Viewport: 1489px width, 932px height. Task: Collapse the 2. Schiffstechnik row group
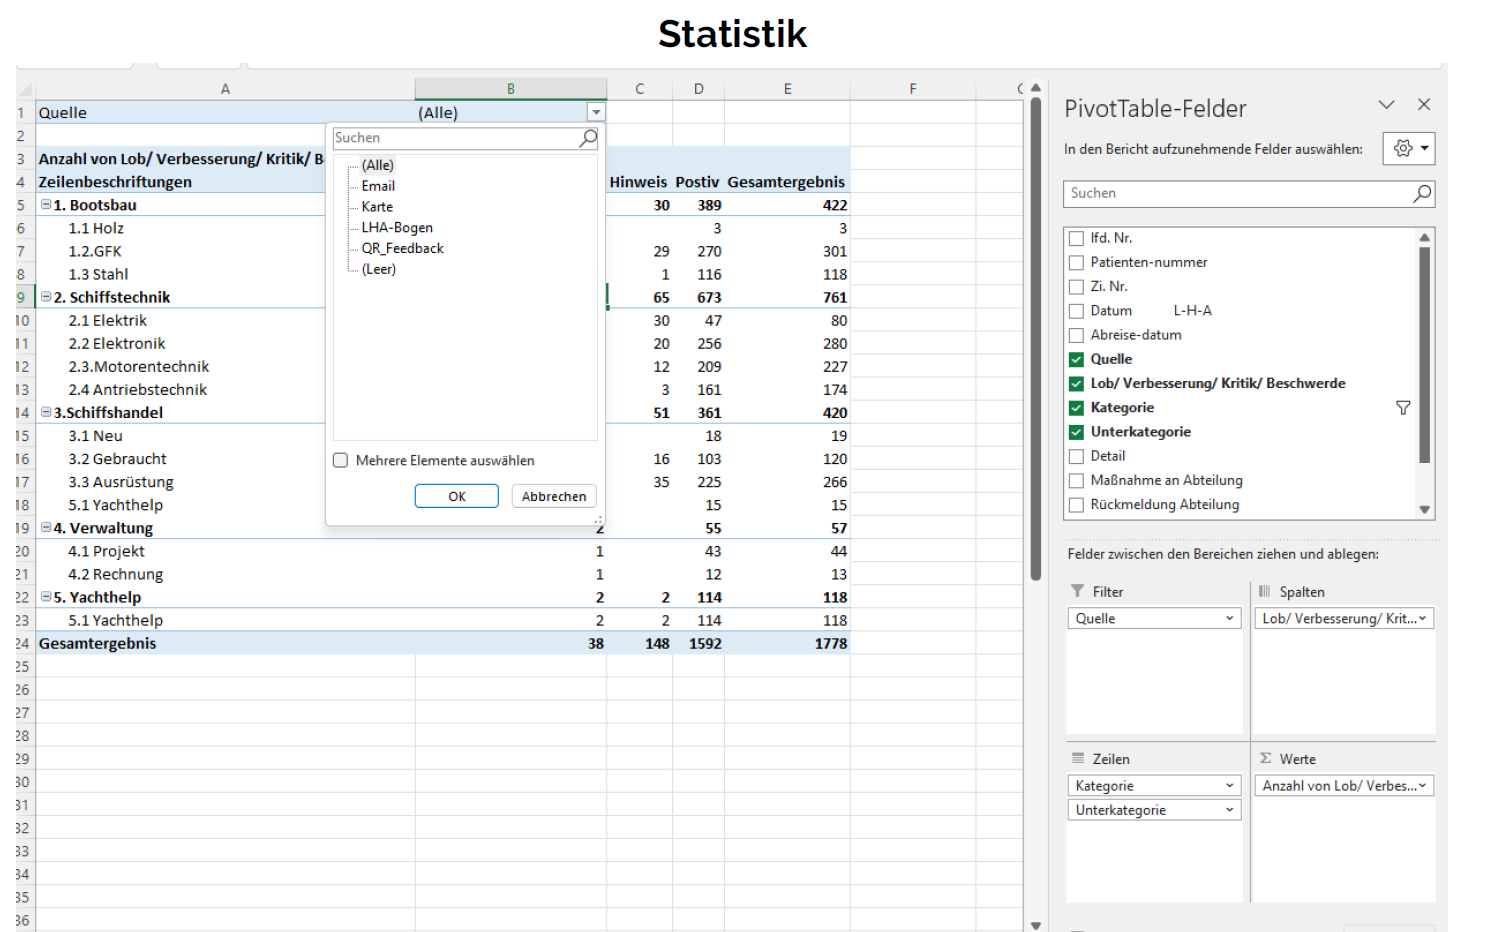coord(46,297)
